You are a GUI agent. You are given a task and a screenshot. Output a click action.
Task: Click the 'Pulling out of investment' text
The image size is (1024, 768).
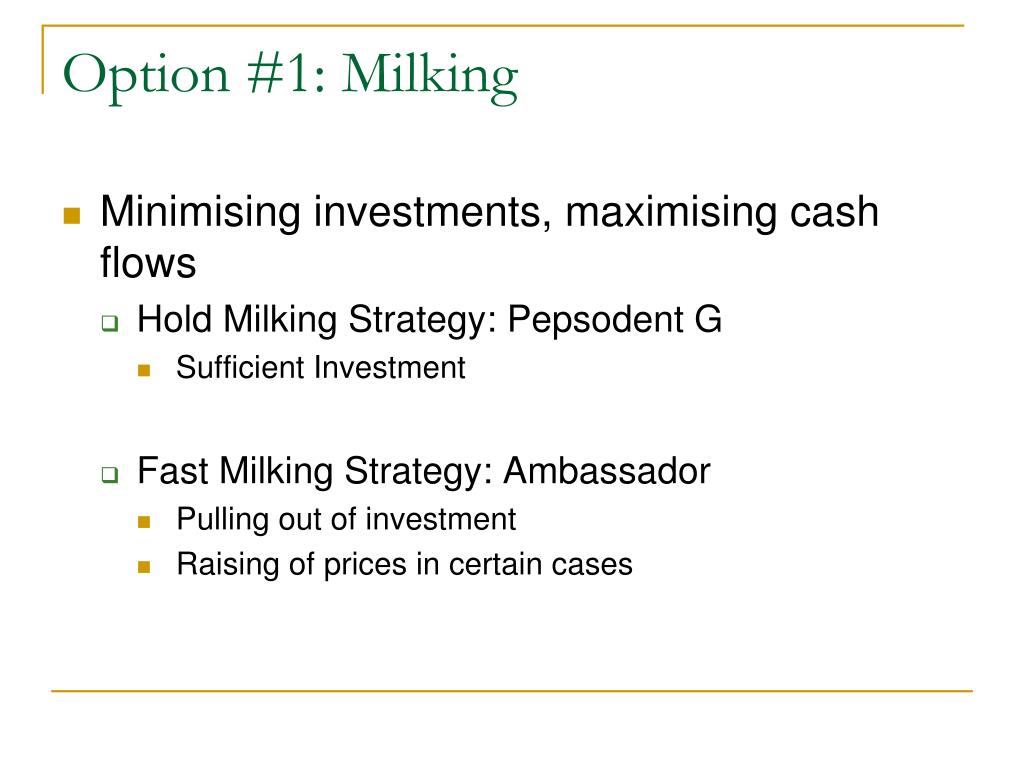(346, 520)
